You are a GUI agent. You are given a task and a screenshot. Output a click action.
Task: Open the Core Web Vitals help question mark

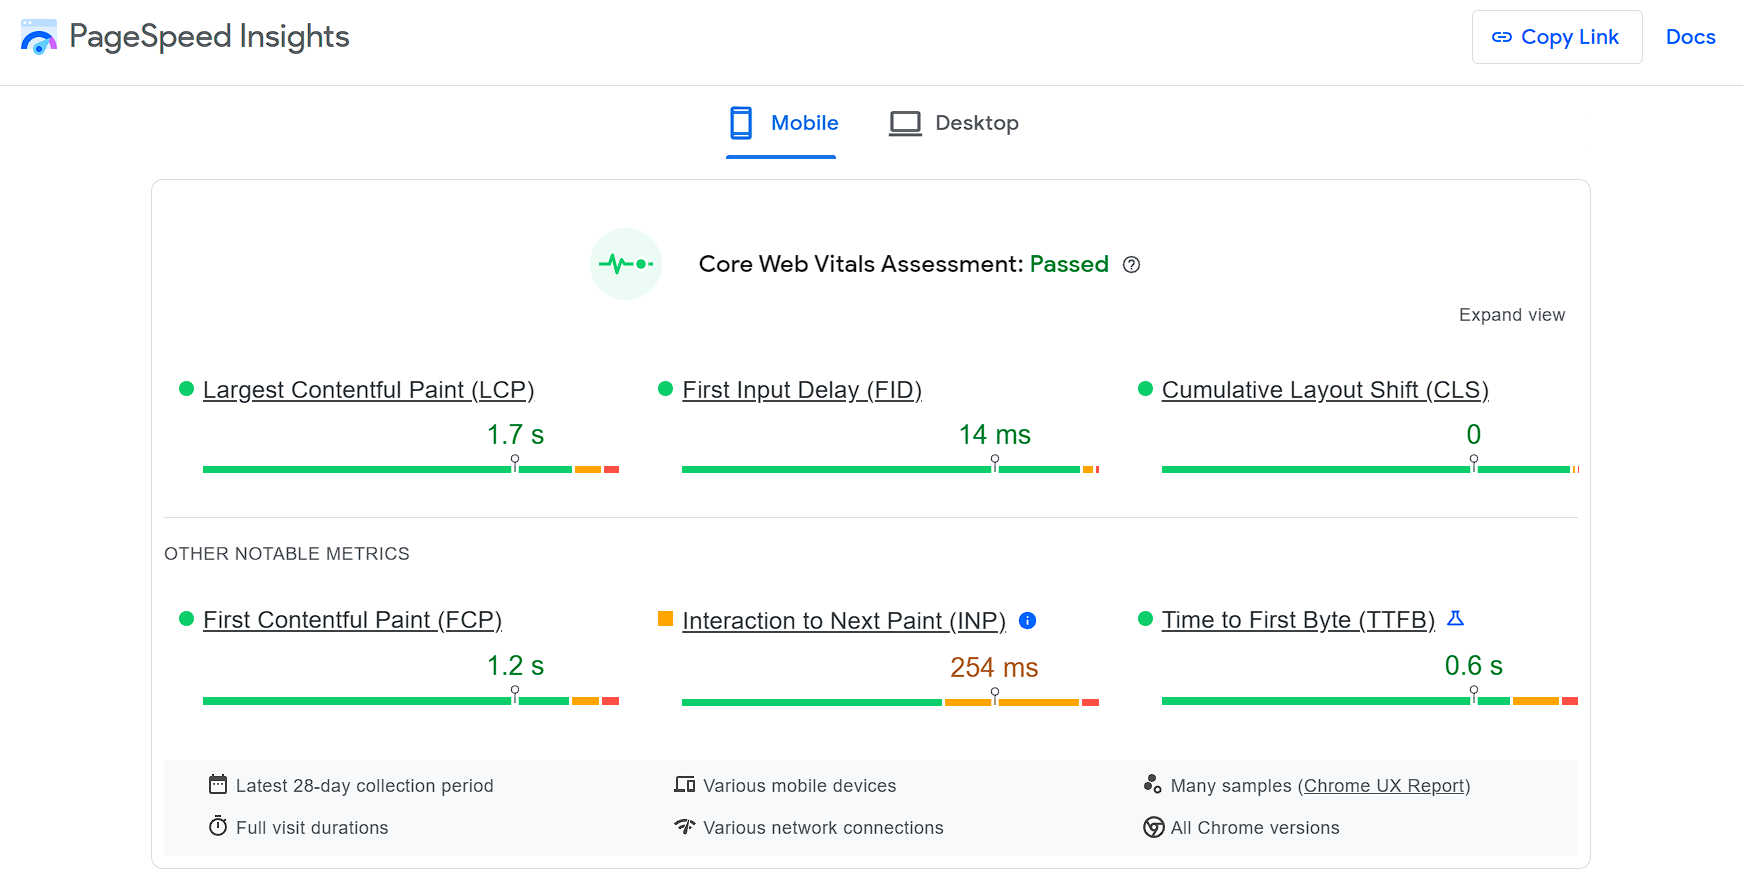1131,265
